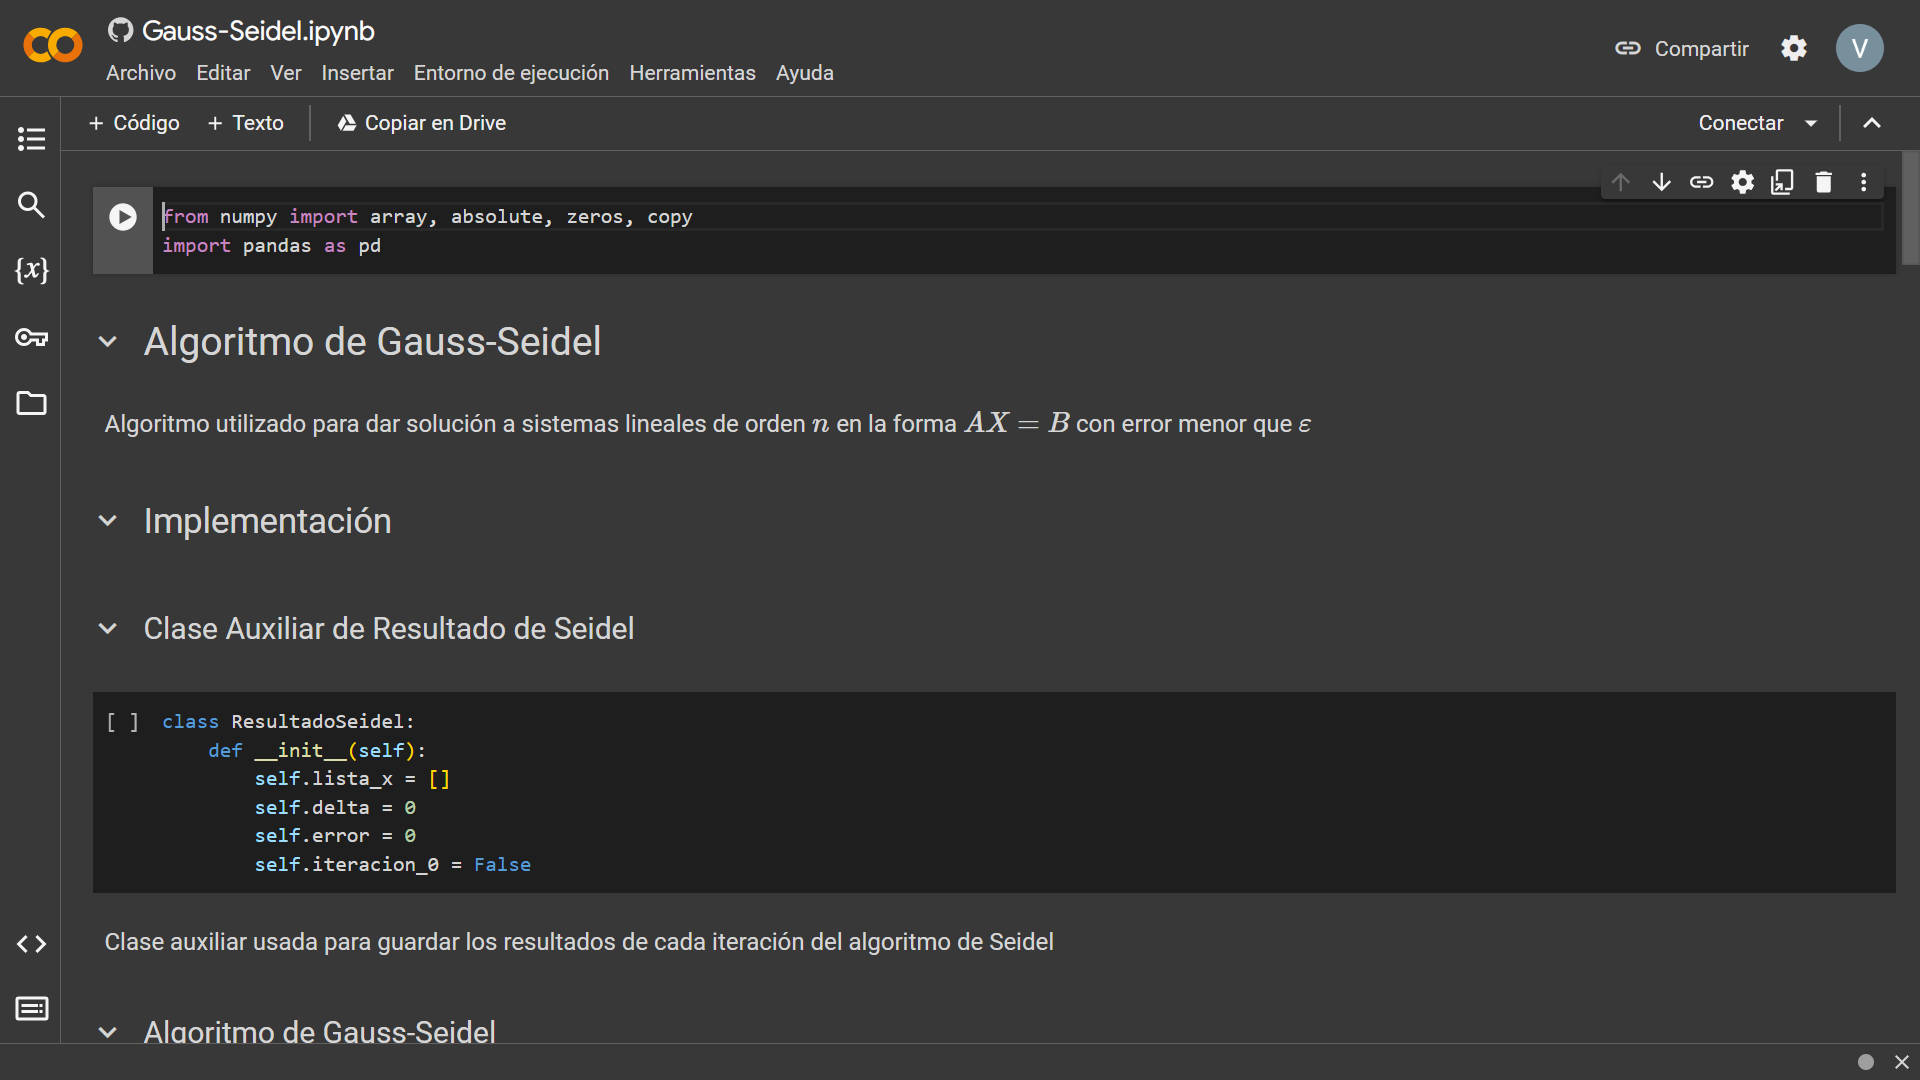Delete the selected cell
Screen dimensions: 1920x1080
point(1823,182)
